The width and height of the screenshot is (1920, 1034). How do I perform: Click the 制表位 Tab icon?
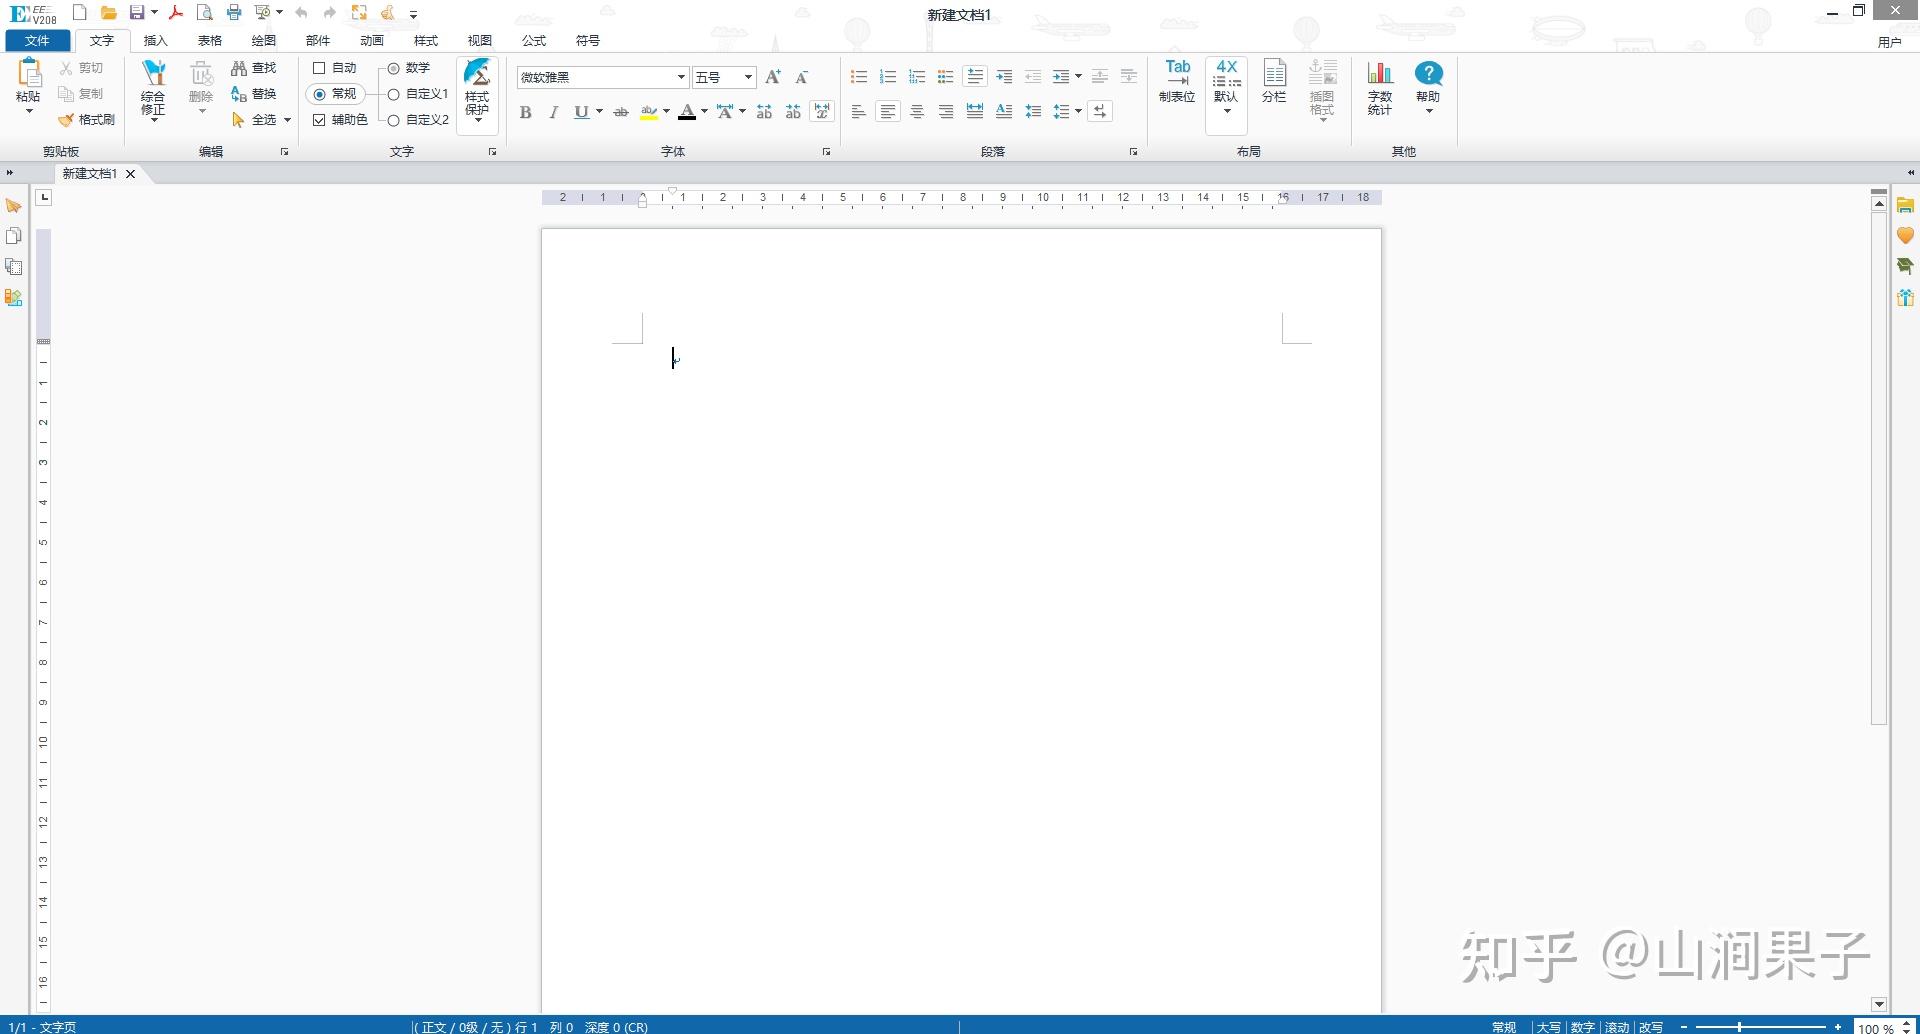coord(1177,81)
